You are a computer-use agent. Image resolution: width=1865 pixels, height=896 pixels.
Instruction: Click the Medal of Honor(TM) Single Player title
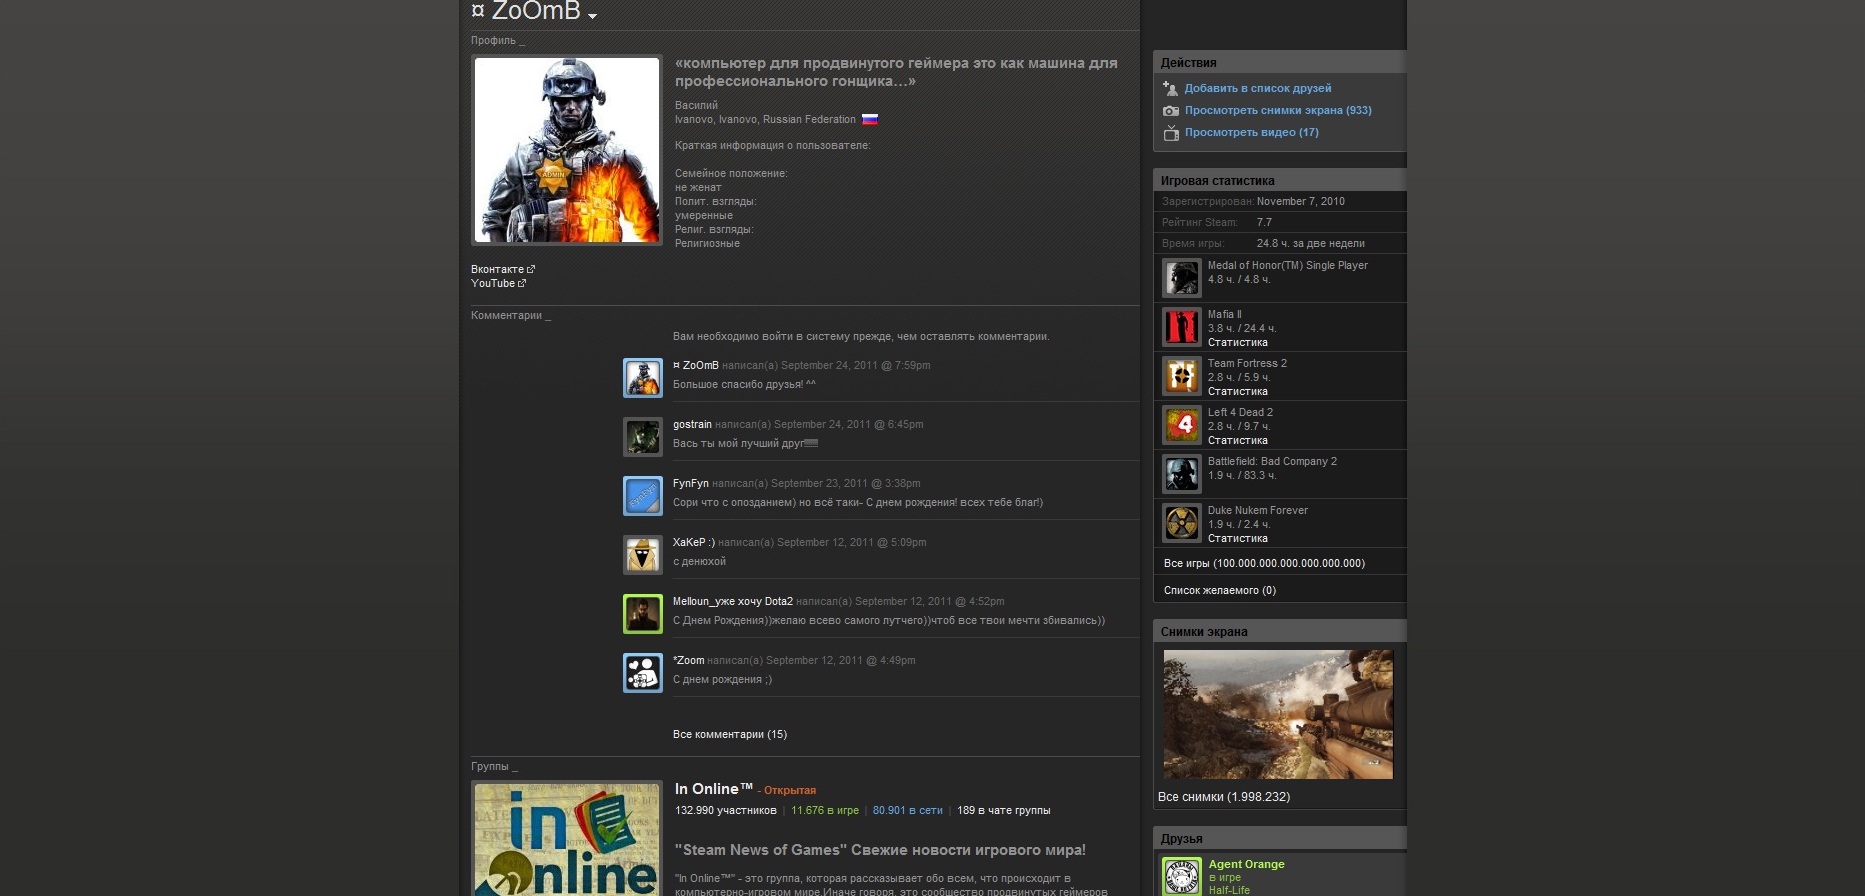point(1288,265)
